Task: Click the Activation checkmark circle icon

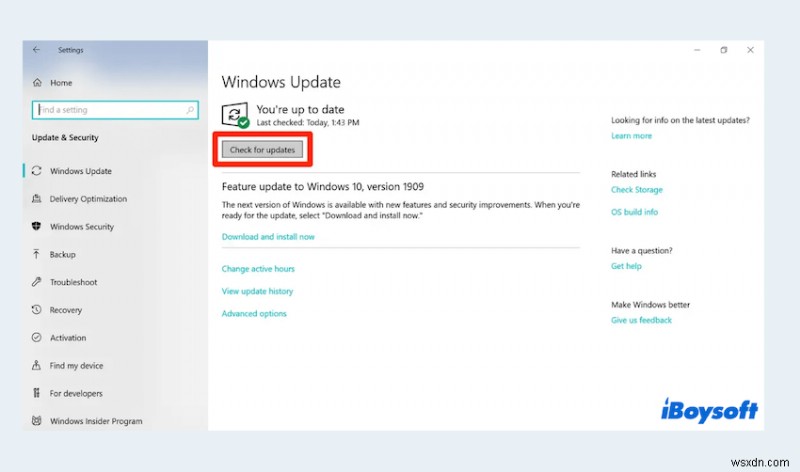Action: tap(37, 337)
